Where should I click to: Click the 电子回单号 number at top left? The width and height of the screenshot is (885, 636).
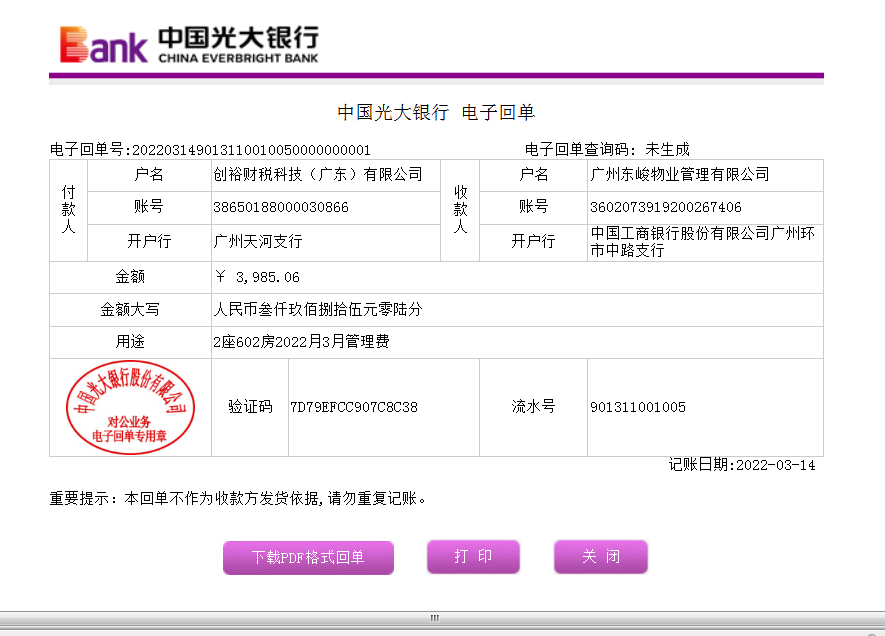click(x=251, y=150)
